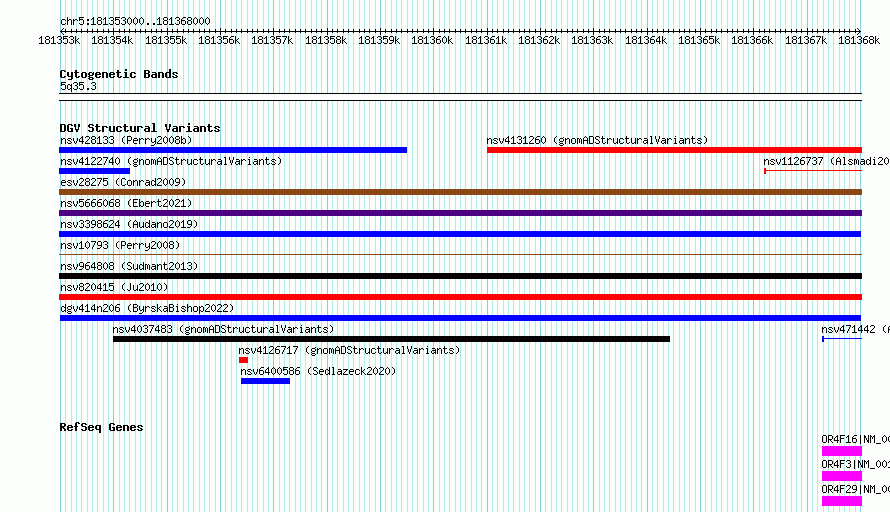Click the 181361k ruler tick label
890x512 pixels.
[486, 40]
